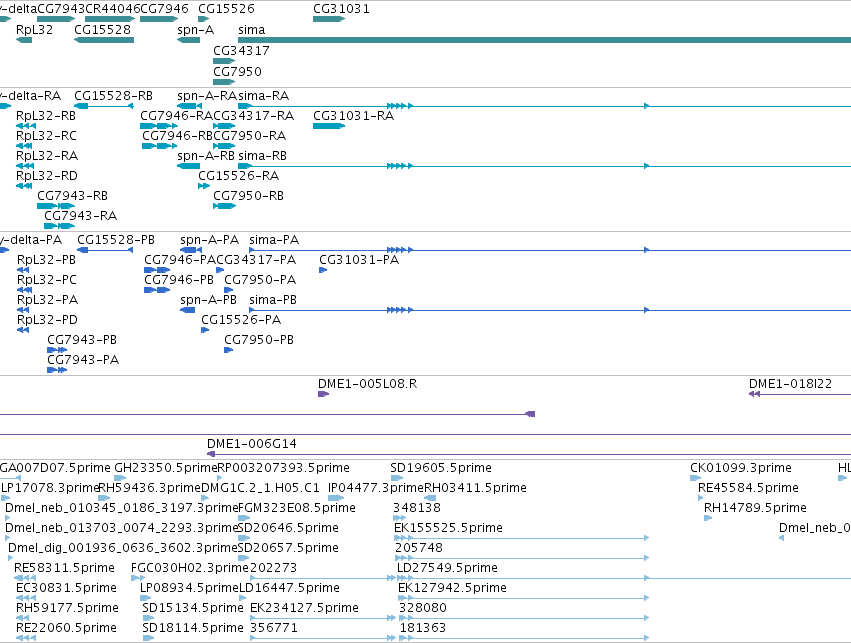The height and width of the screenshot is (643, 851).
Task: Select the CG31031 gene arrow
Action: click(329, 19)
